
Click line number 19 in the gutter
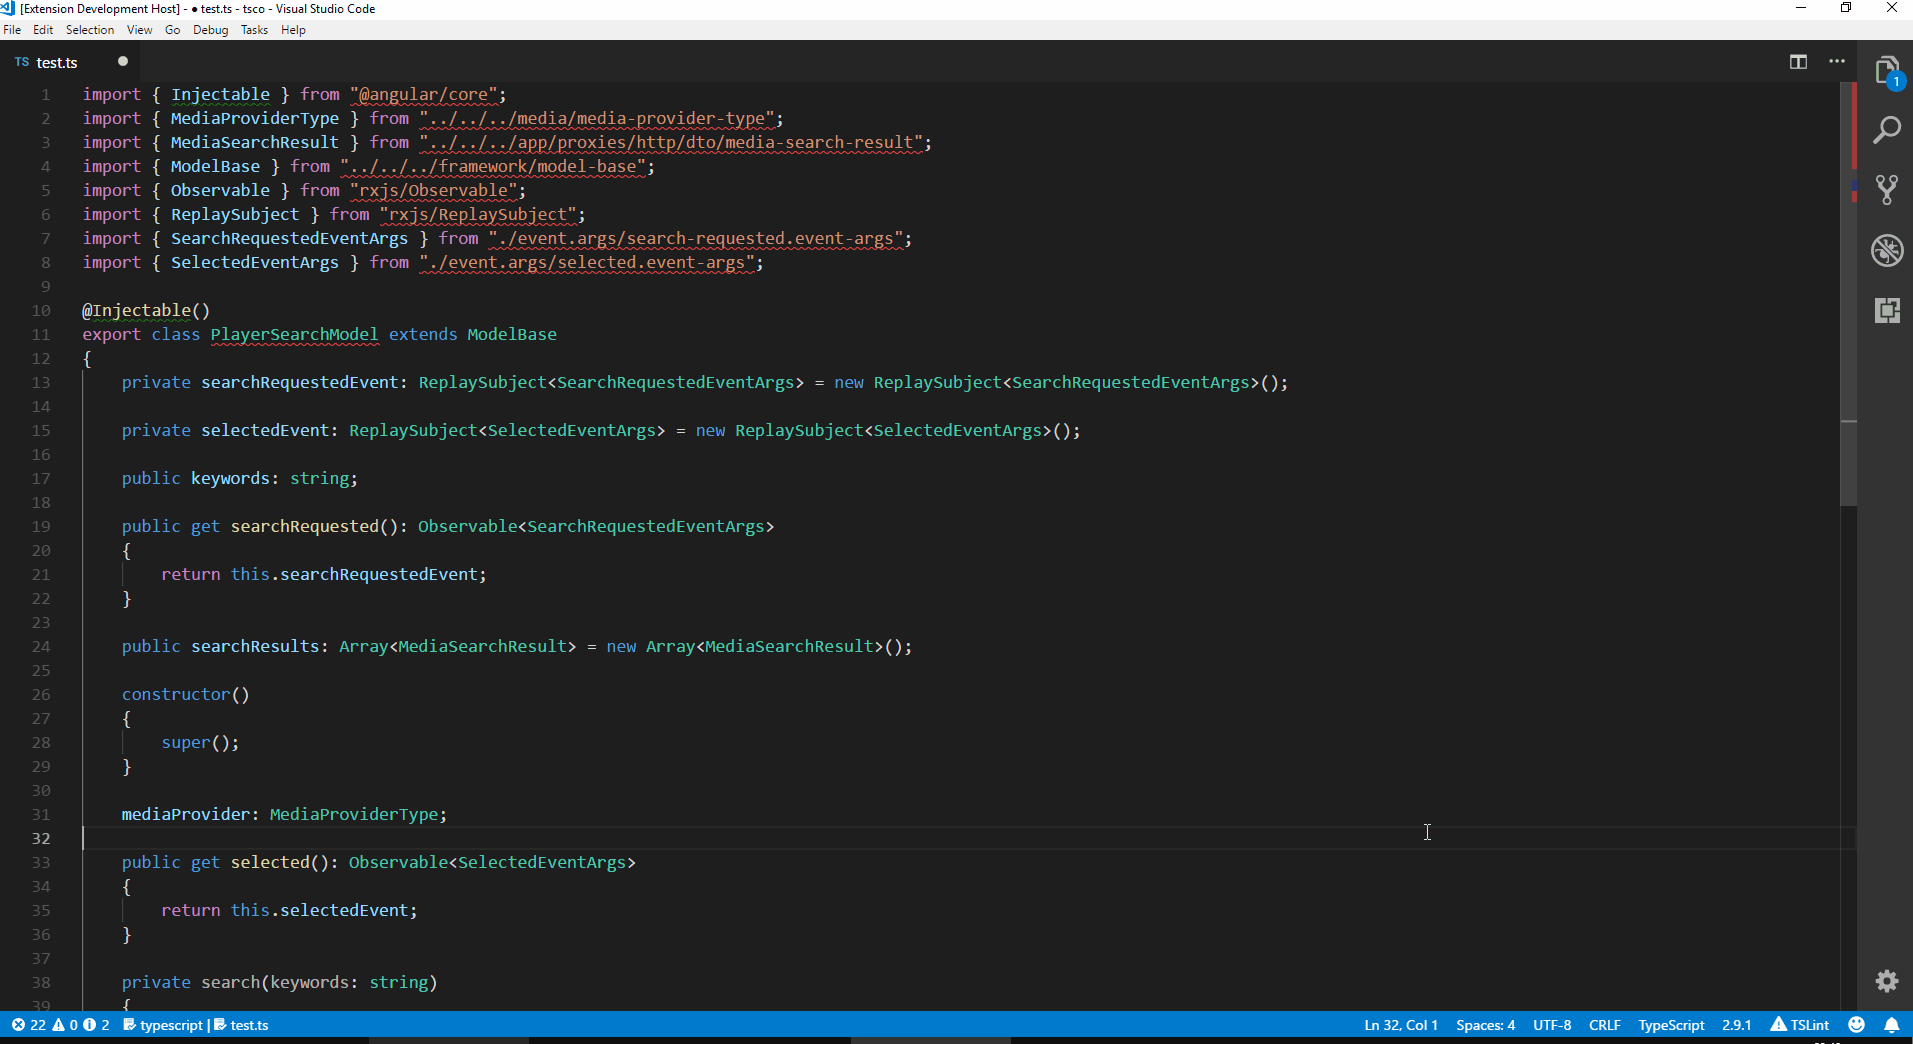41,526
